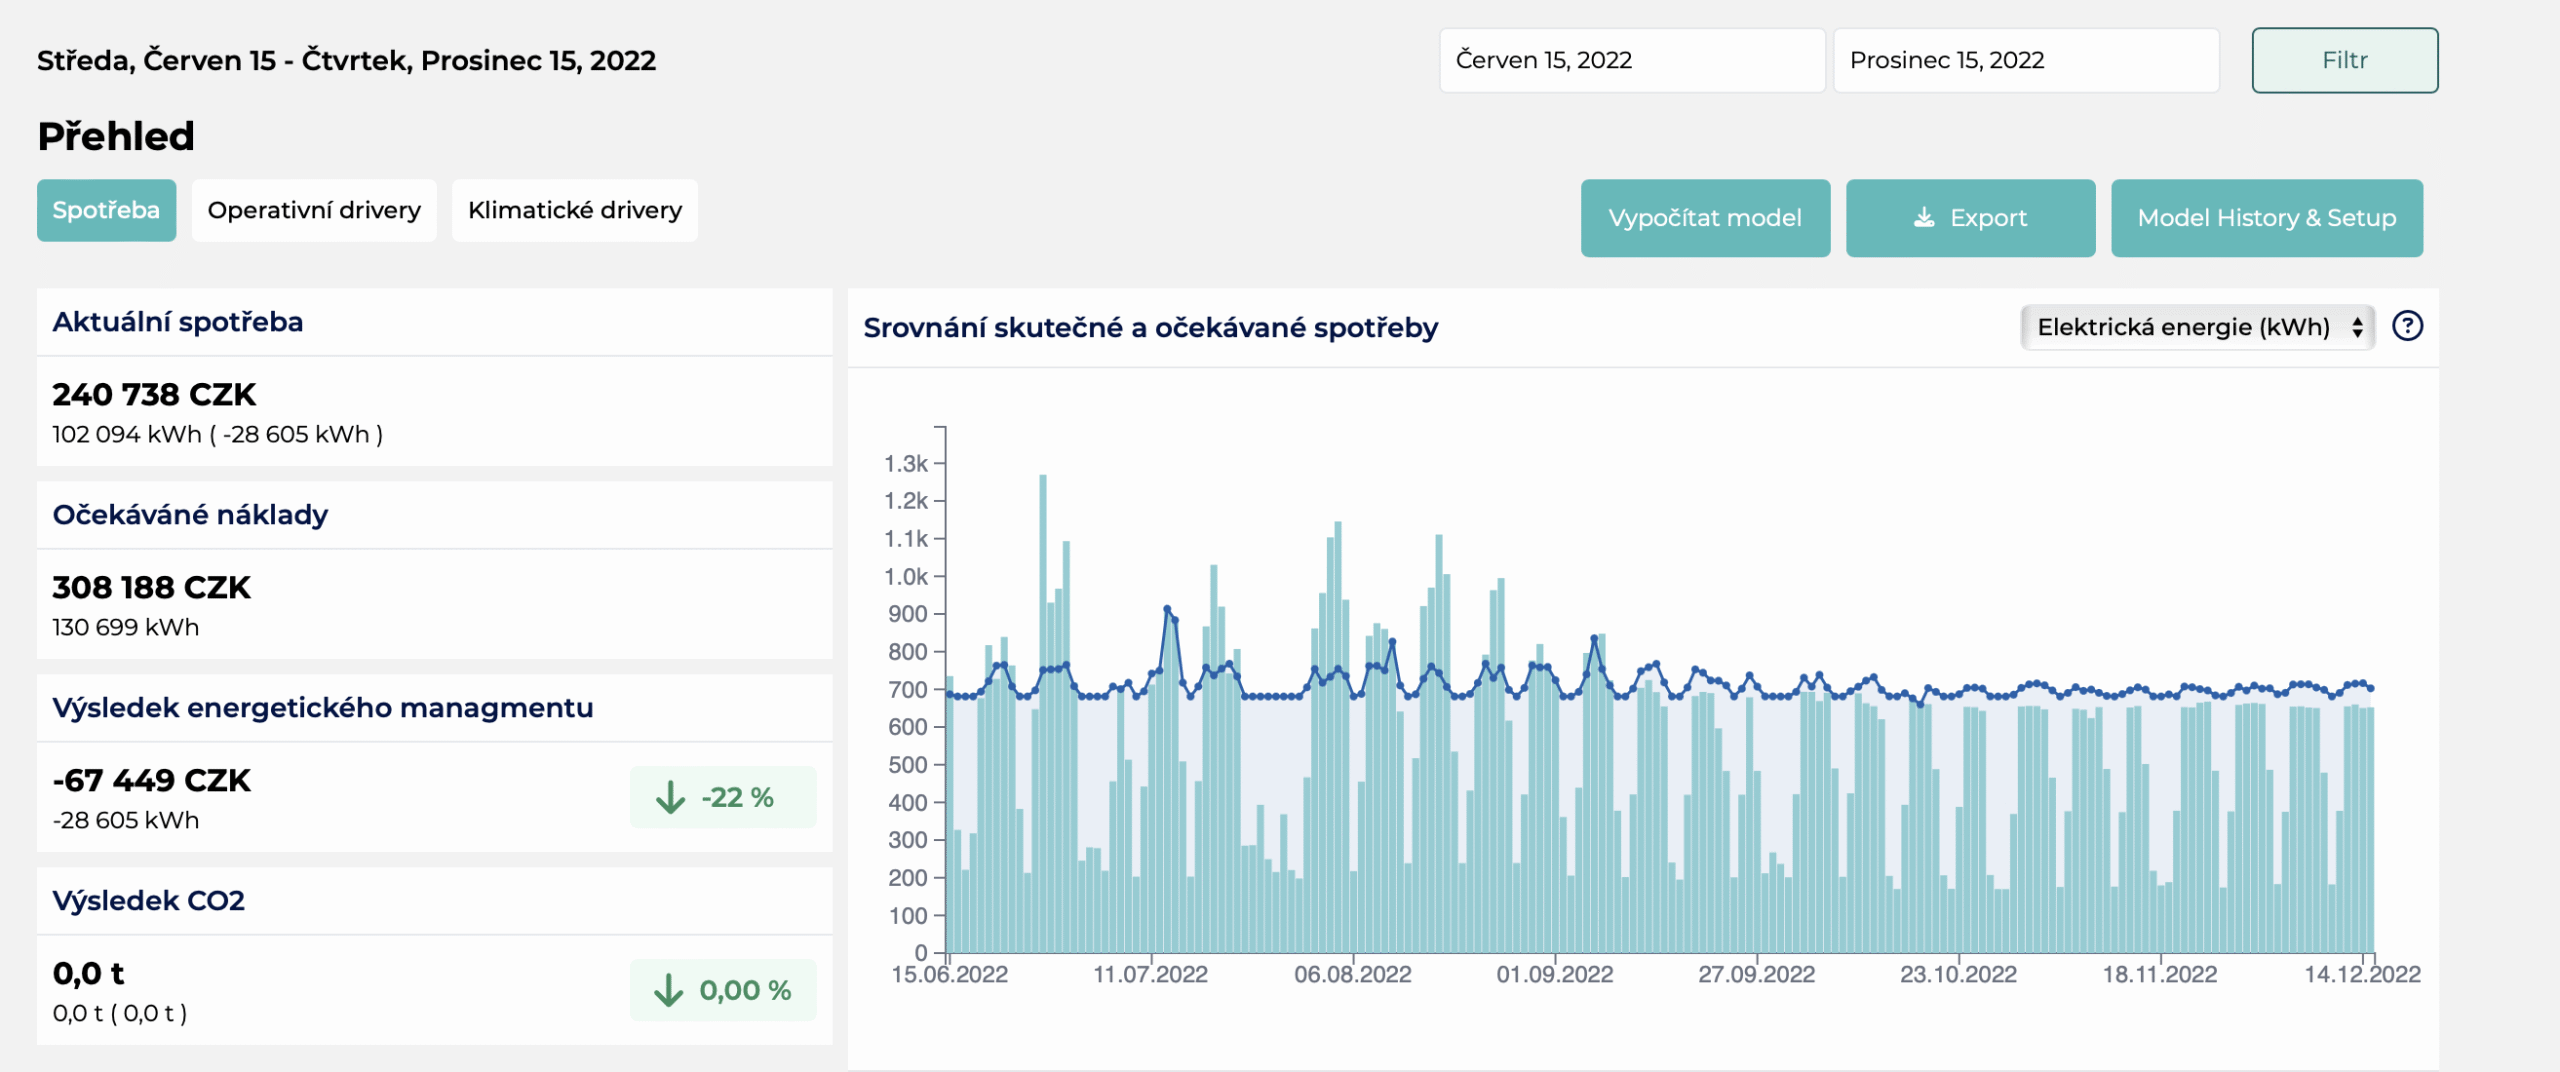The height and width of the screenshot is (1072, 2560).
Task: Click the Vypočítat model button
Action: coord(1705,218)
